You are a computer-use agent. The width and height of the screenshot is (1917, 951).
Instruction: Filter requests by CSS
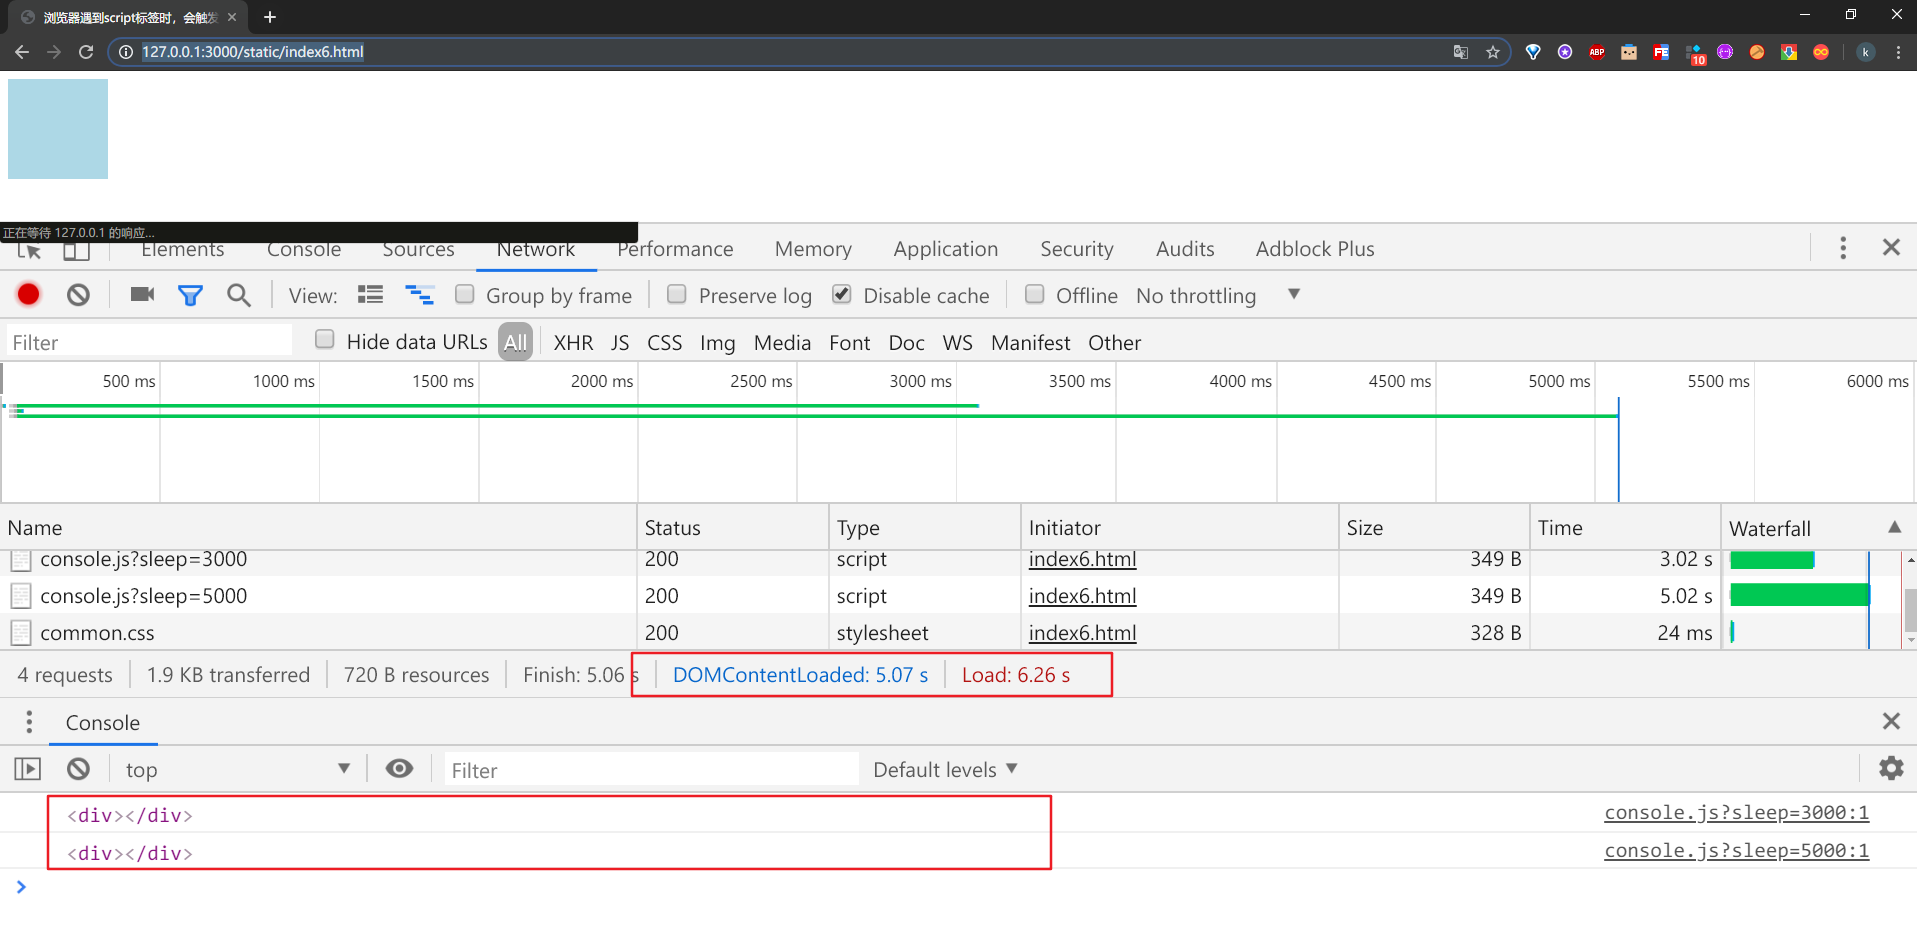(x=664, y=342)
